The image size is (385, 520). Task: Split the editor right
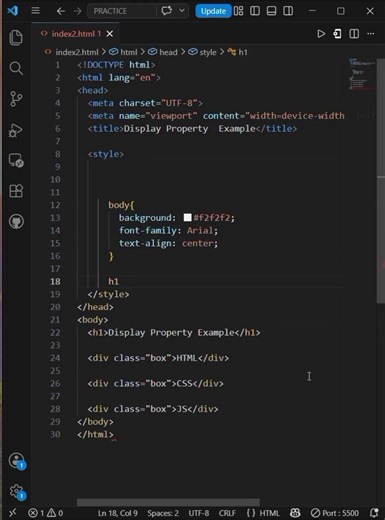click(354, 34)
